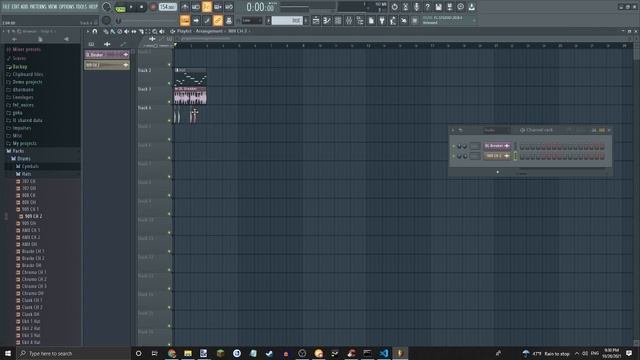Select the Slip tool in Playlist toolbar
Viewport: 640px width, 360px height.
click(x=133, y=31)
